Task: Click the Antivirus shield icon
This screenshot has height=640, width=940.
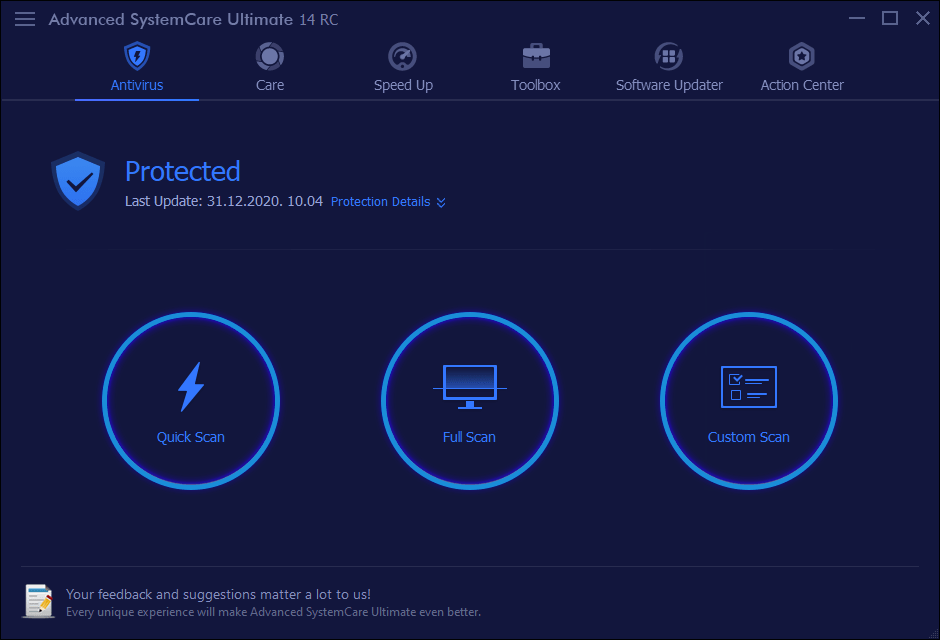Action: click(x=137, y=56)
